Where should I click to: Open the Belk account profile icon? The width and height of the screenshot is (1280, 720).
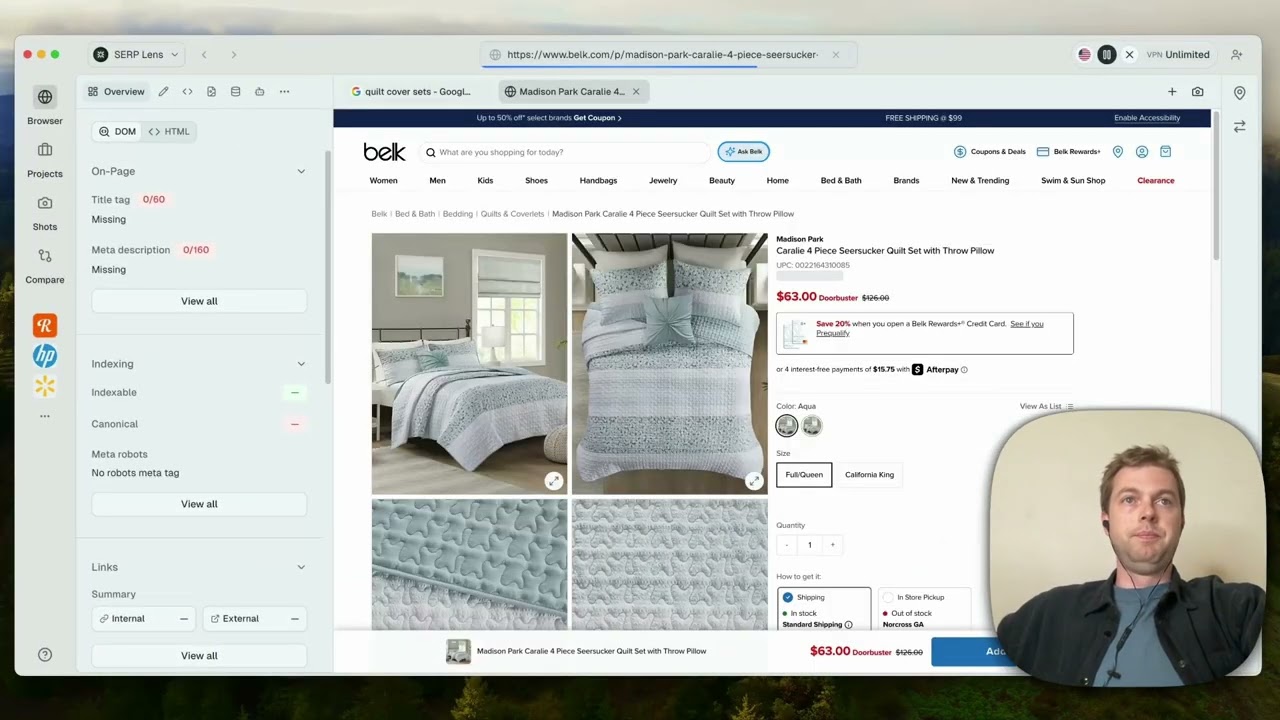1141,152
